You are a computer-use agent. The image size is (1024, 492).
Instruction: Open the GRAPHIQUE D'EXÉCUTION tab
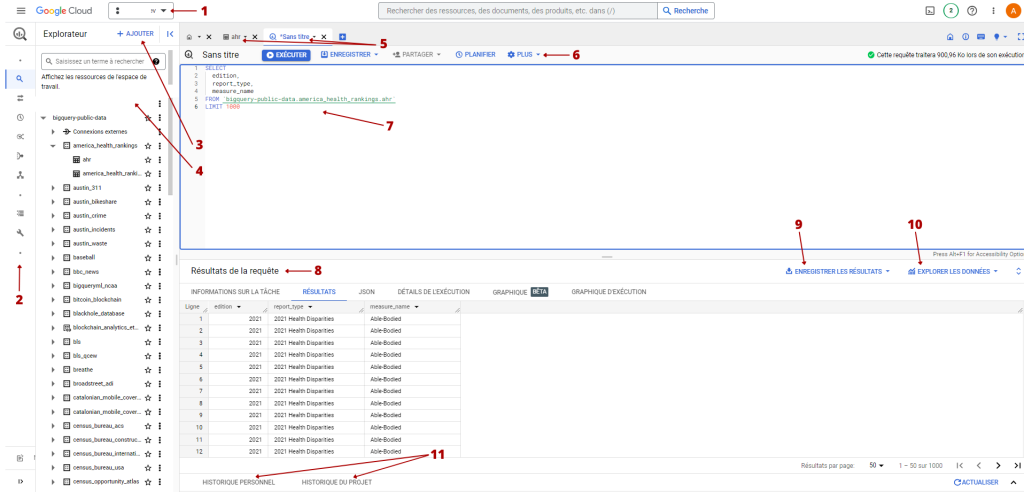pos(608,292)
